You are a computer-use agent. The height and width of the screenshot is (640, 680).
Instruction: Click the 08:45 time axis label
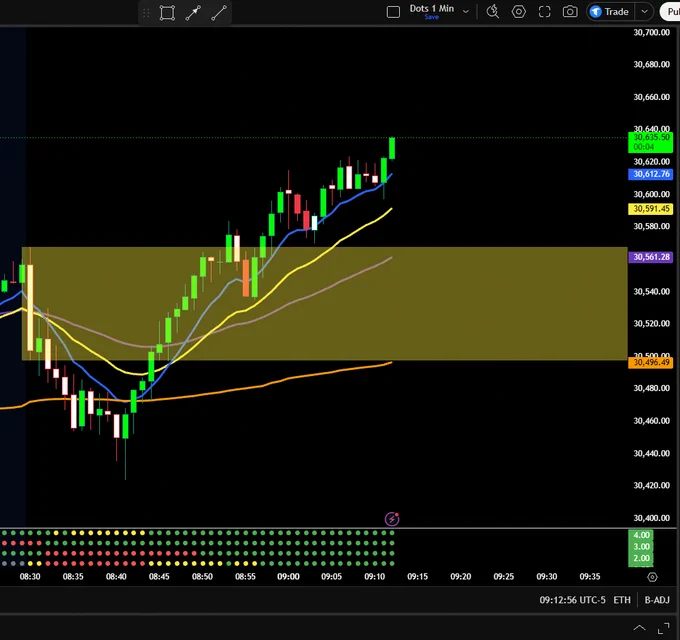(159, 577)
